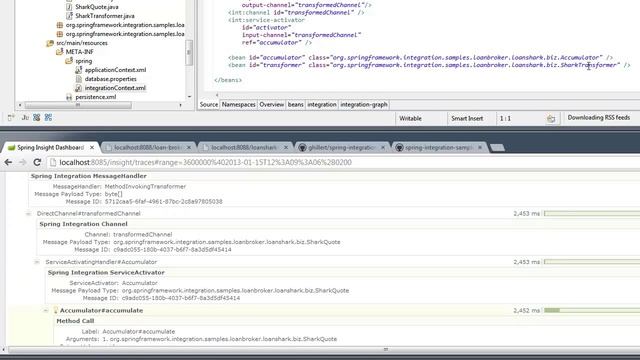Click Downloading RSS feeds status text

click(x=598, y=118)
